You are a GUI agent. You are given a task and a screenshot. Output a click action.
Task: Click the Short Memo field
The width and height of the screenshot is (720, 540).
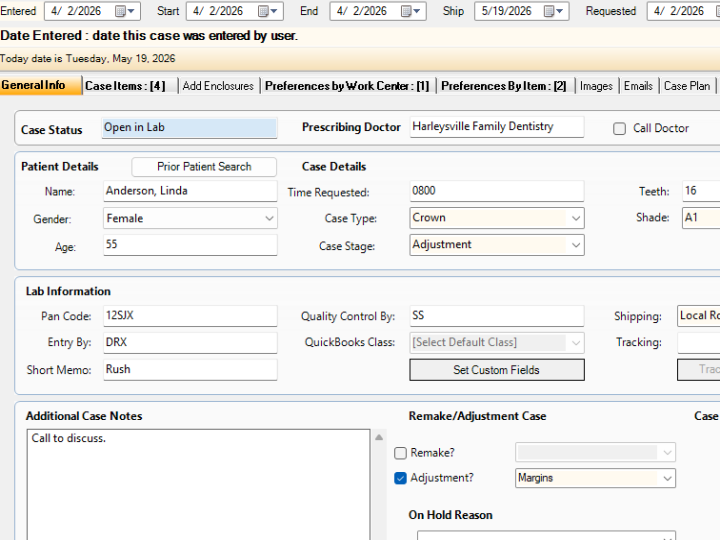tap(190, 370)
